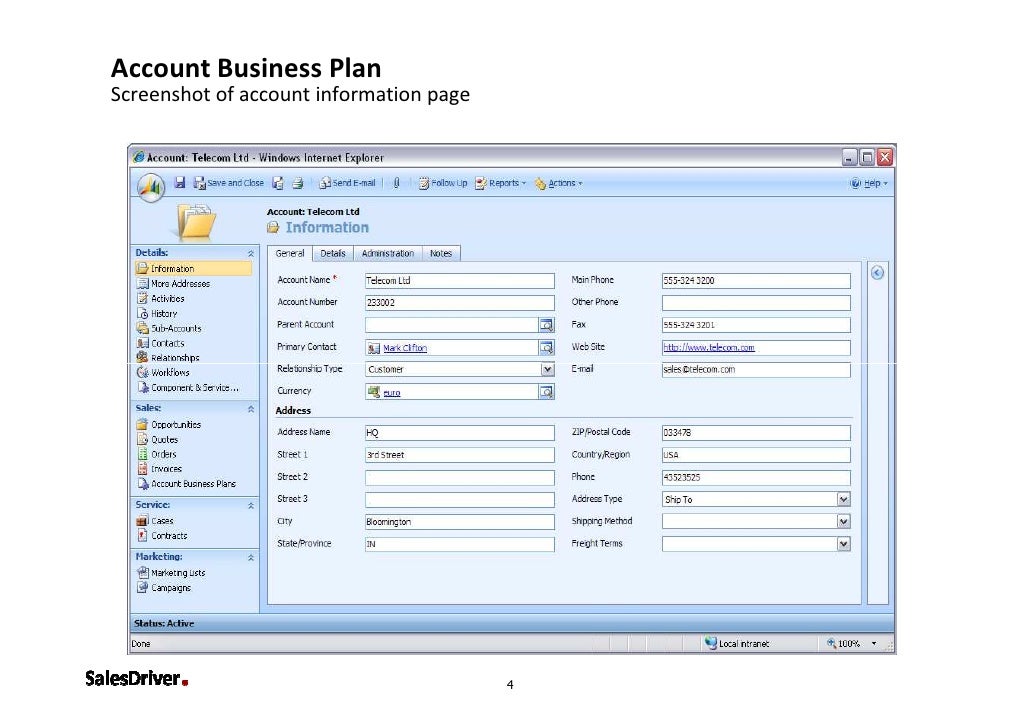This screenshot has width=1030, height=728.
Task: Click the Save floppy disk icon
Action: point(179,183)
